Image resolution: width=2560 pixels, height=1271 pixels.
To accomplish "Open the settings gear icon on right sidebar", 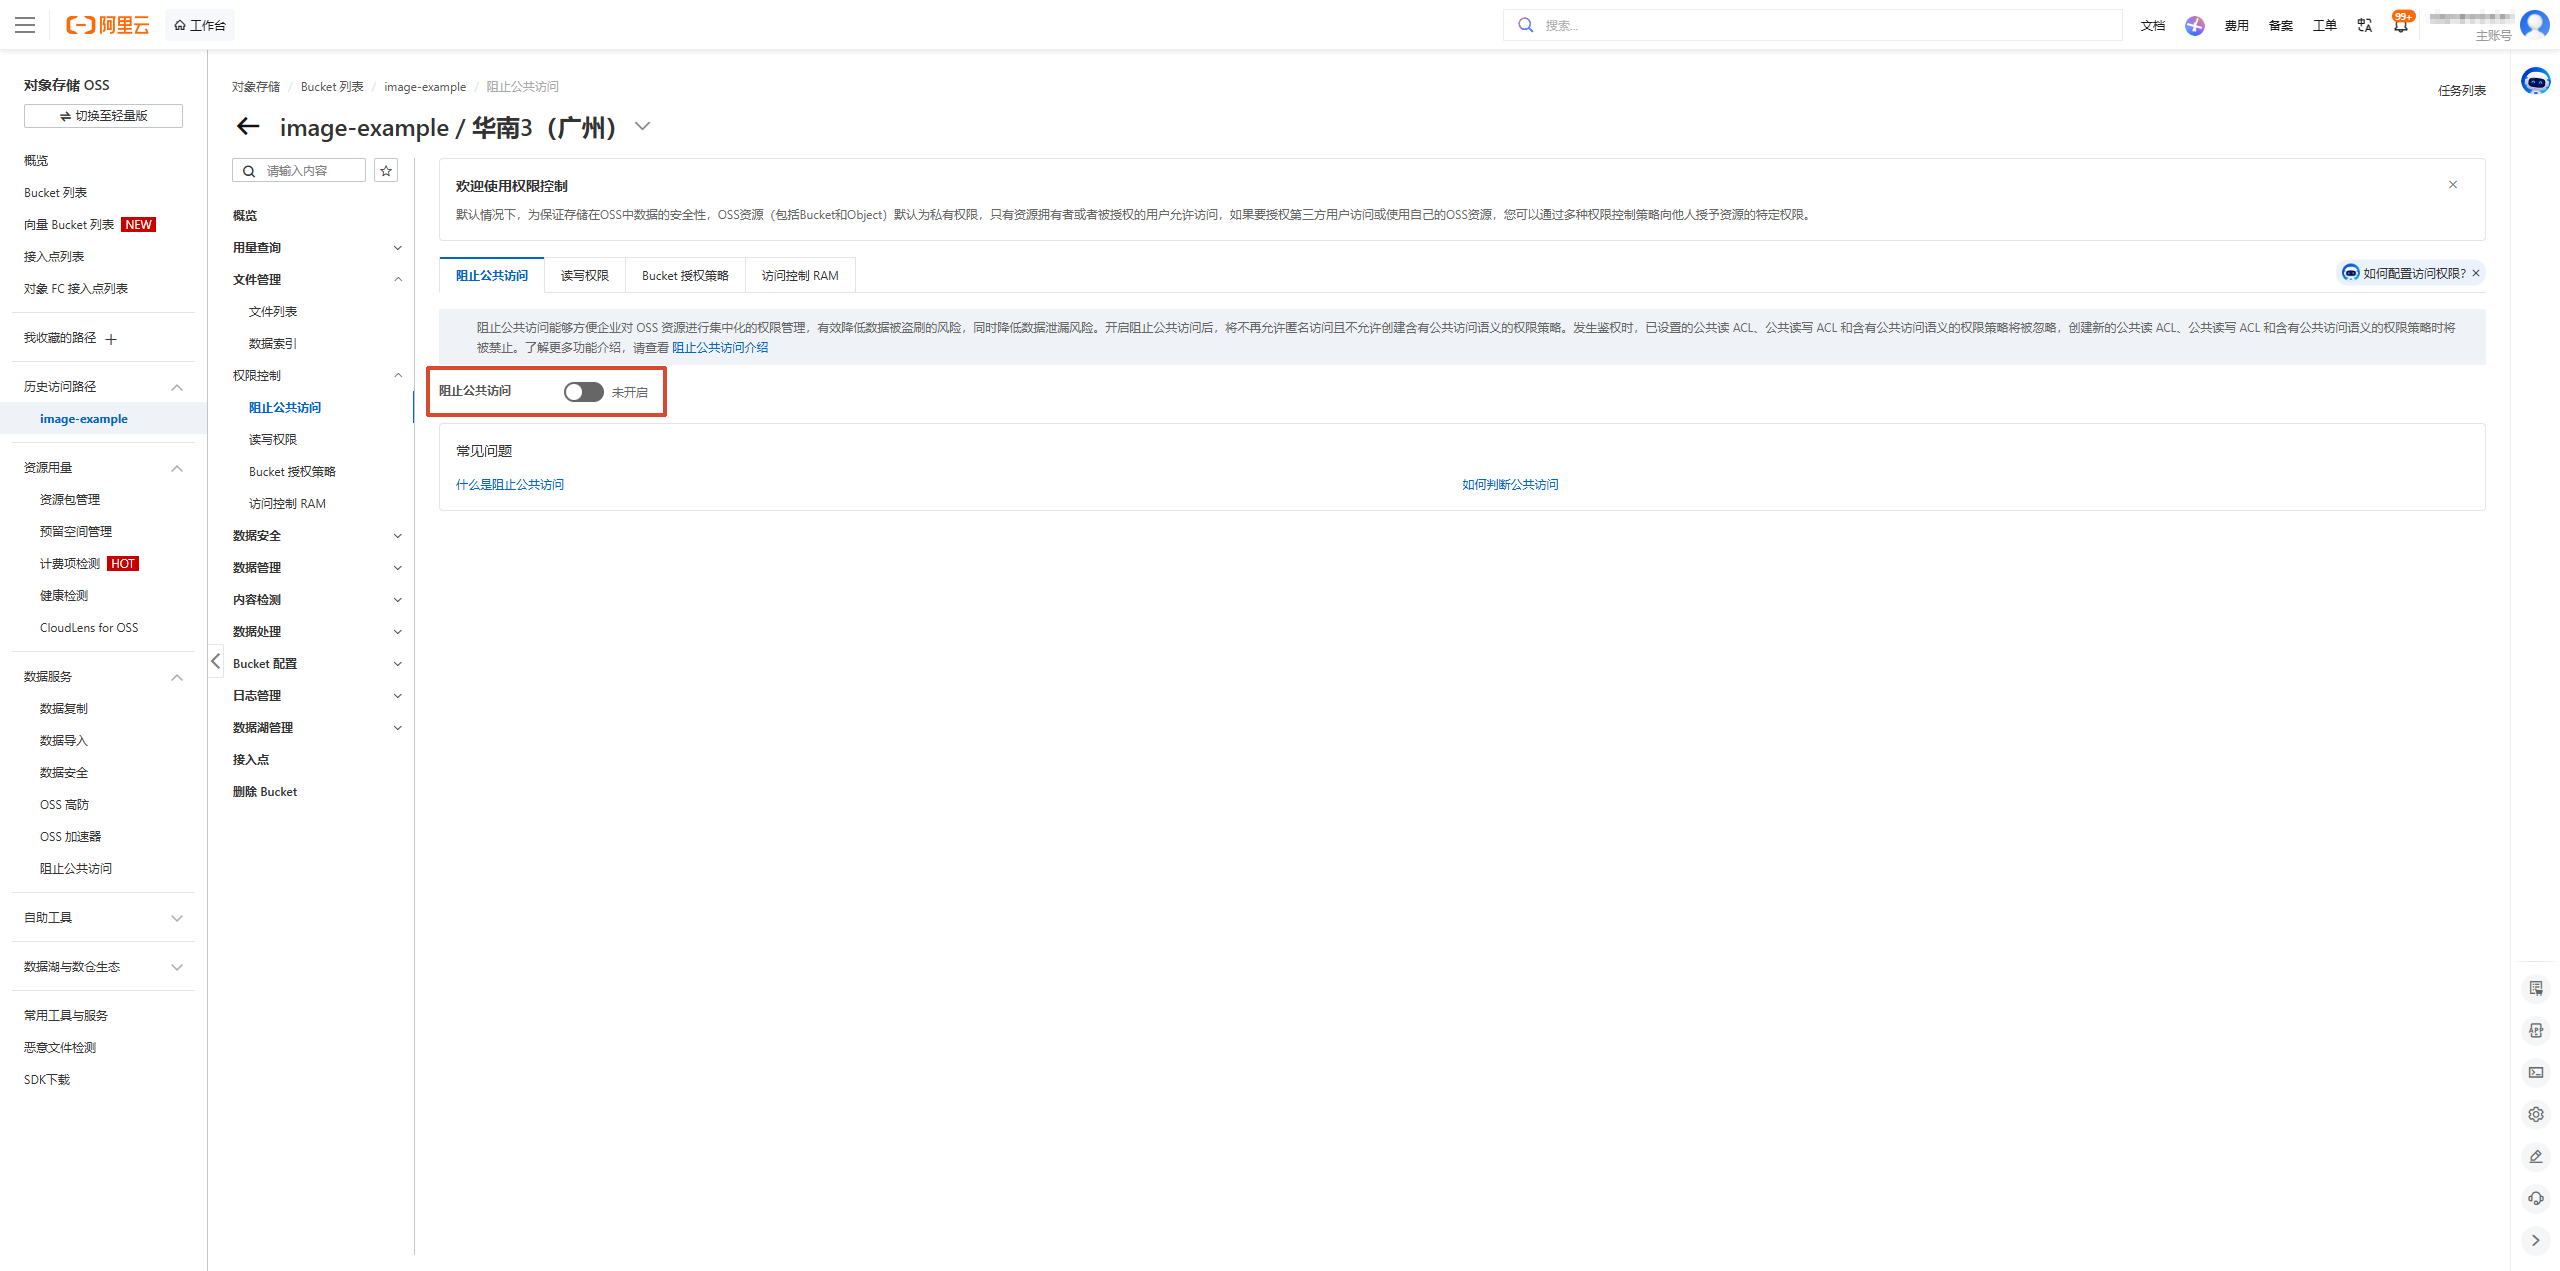I will pos(2537,1113).
